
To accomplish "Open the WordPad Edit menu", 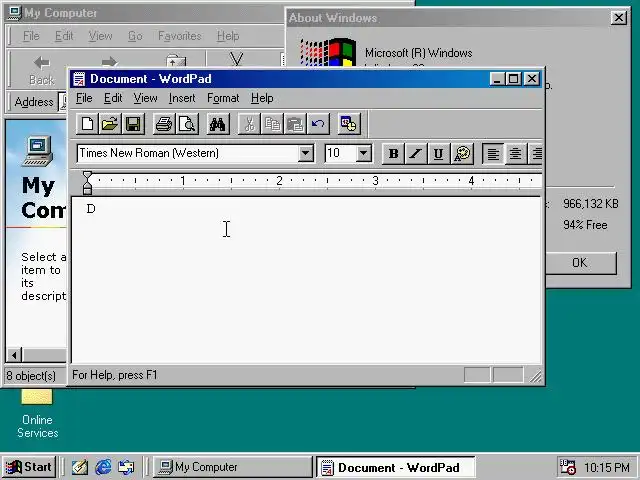I will point(113,98).
